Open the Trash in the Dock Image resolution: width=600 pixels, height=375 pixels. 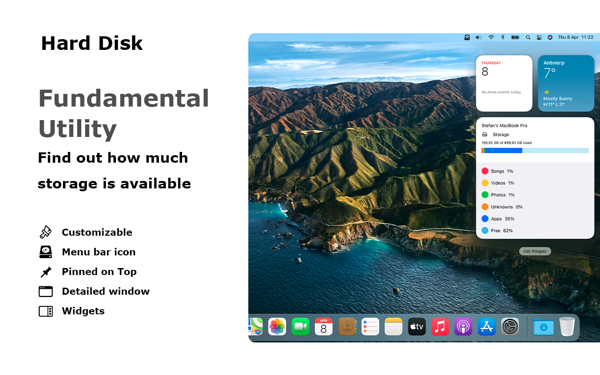point(567,326)
